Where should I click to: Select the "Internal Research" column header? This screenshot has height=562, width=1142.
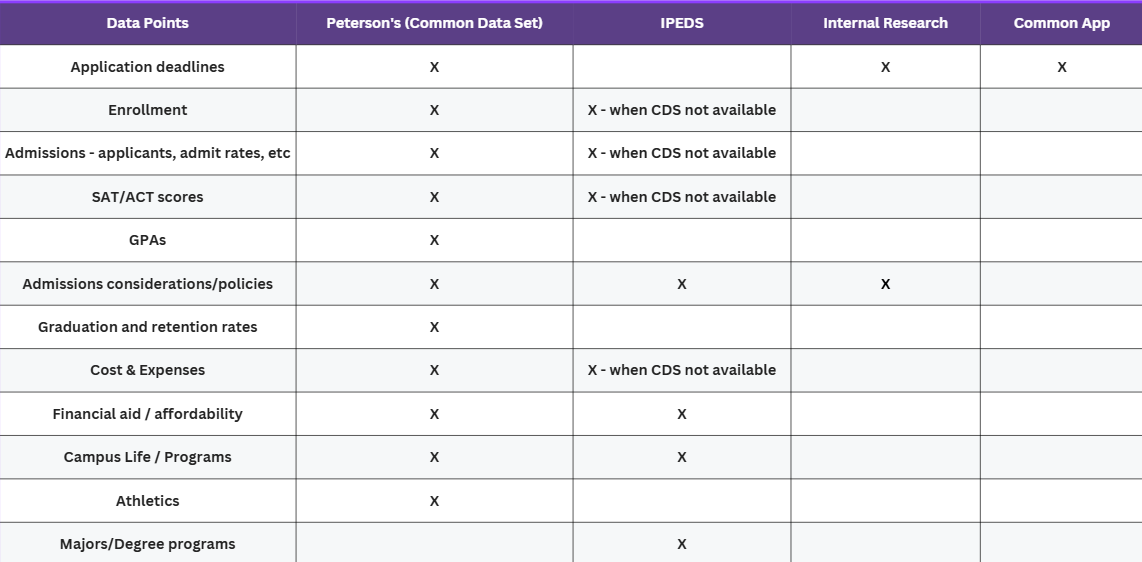pyautogui.click(x=885, y=23)
